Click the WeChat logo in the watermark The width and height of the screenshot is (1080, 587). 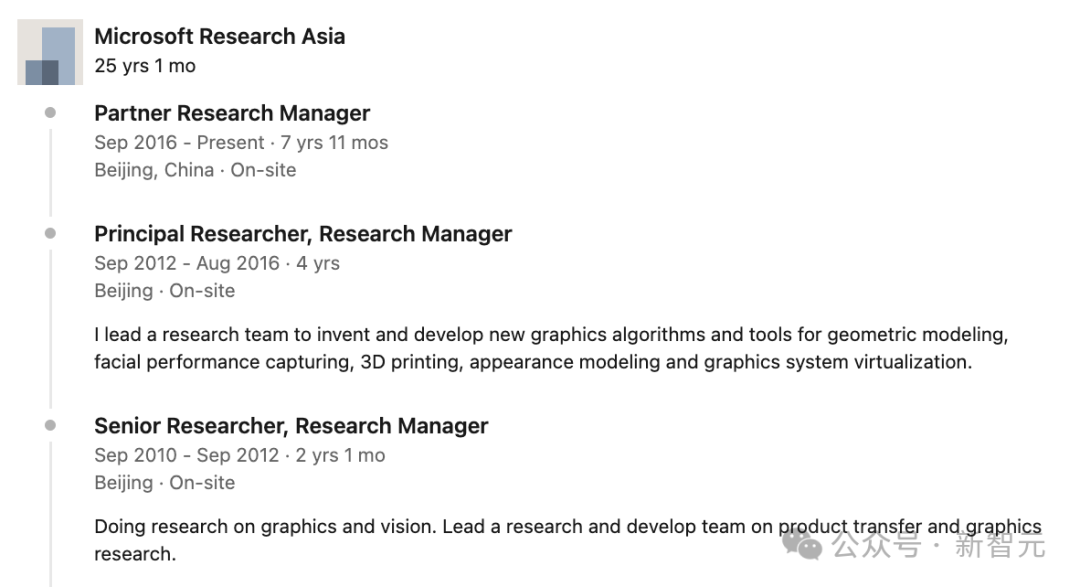click(802, 545)
